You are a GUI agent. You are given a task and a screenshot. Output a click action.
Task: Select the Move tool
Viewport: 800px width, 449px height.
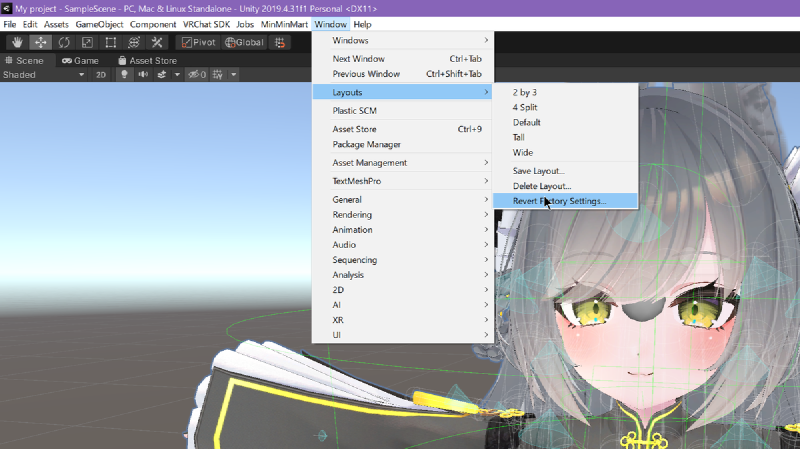40,42
